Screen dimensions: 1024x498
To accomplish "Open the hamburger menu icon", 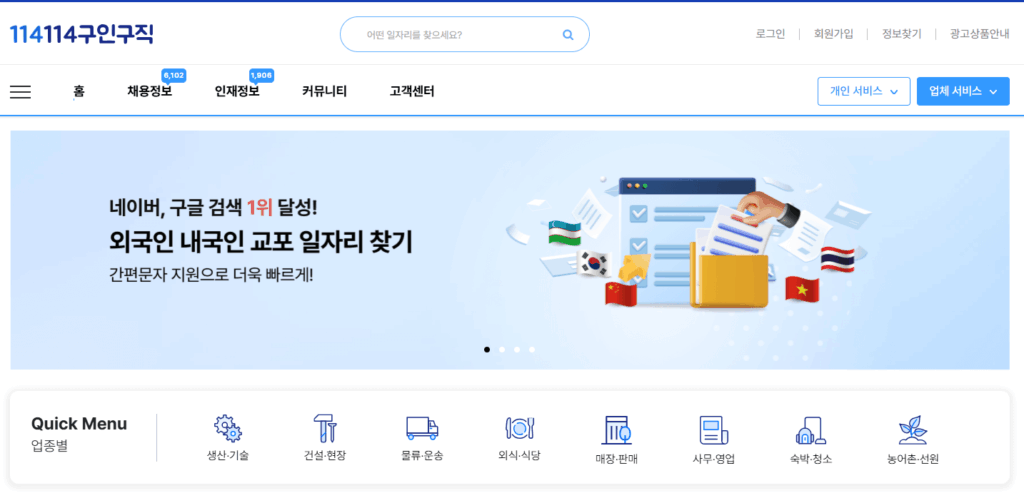I will pyautogui.click(x=20, y=91).
